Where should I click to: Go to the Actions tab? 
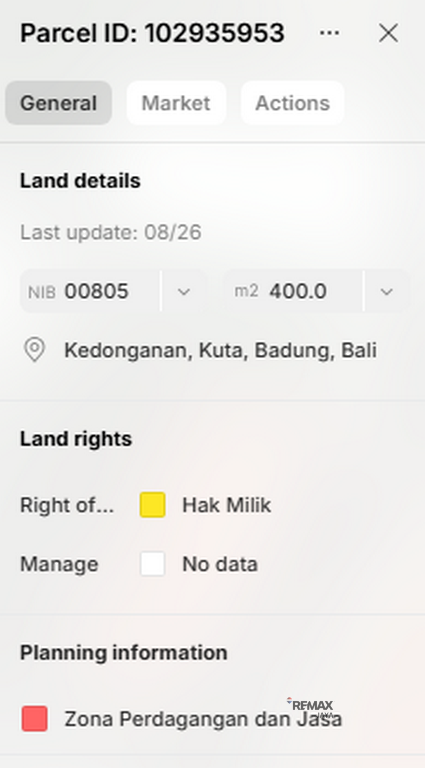293,103
